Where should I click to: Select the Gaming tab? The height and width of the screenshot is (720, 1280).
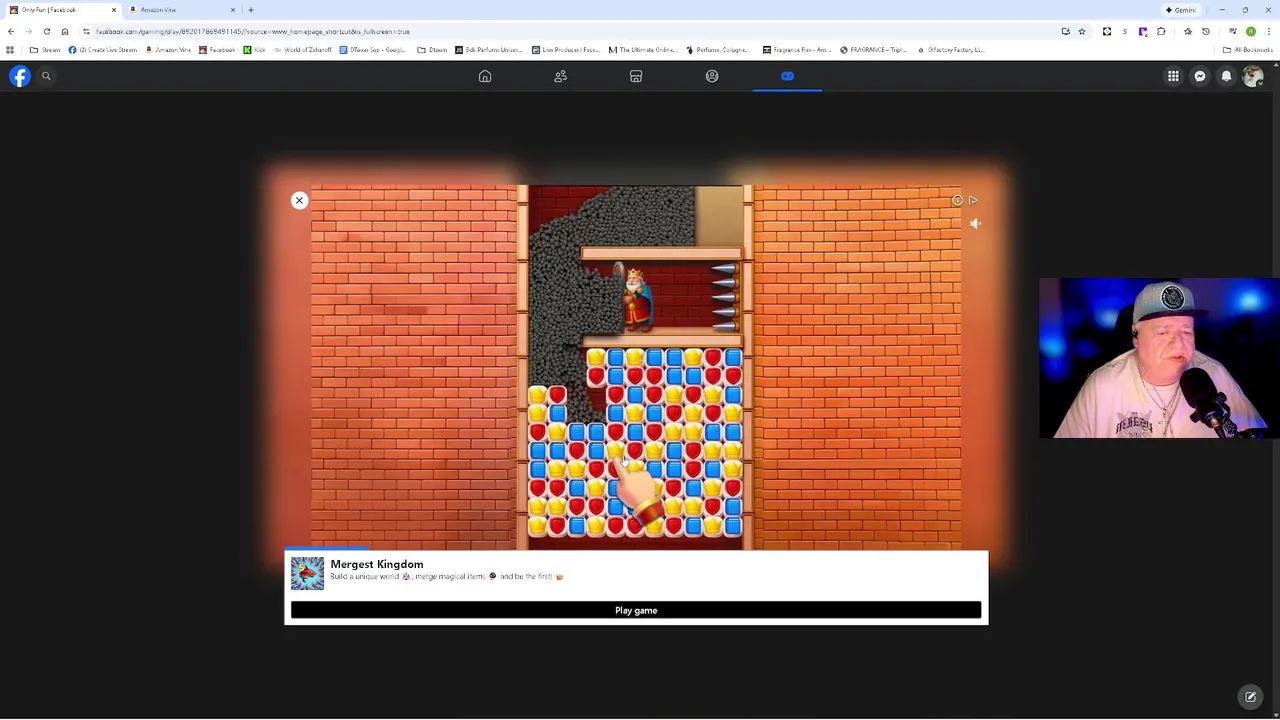(x=787, y=76)
